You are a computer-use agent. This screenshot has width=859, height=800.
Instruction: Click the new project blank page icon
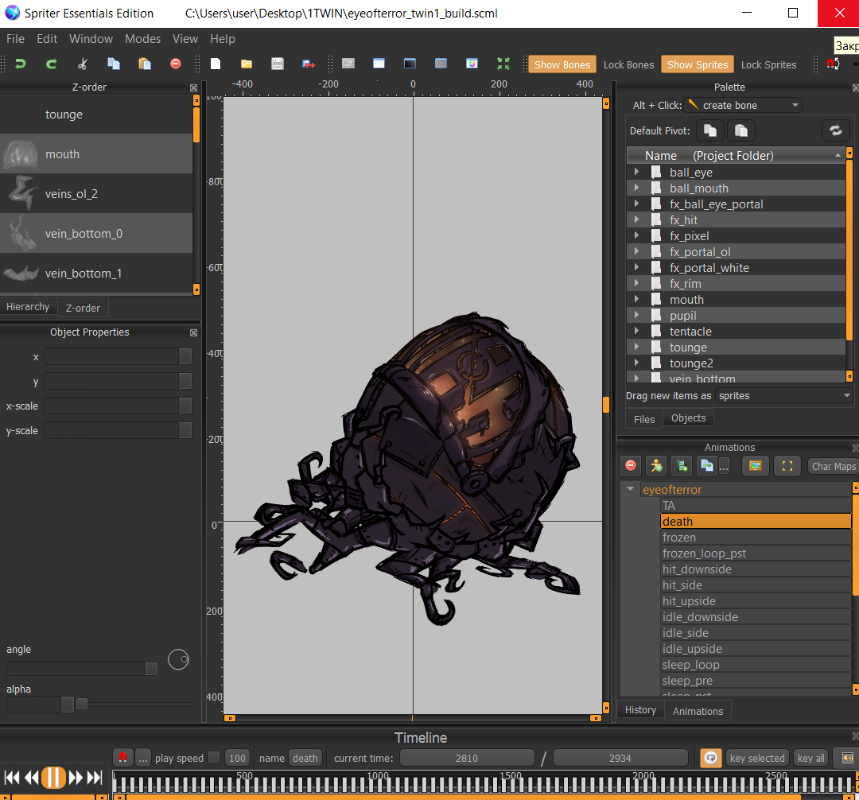pos(215,64)
